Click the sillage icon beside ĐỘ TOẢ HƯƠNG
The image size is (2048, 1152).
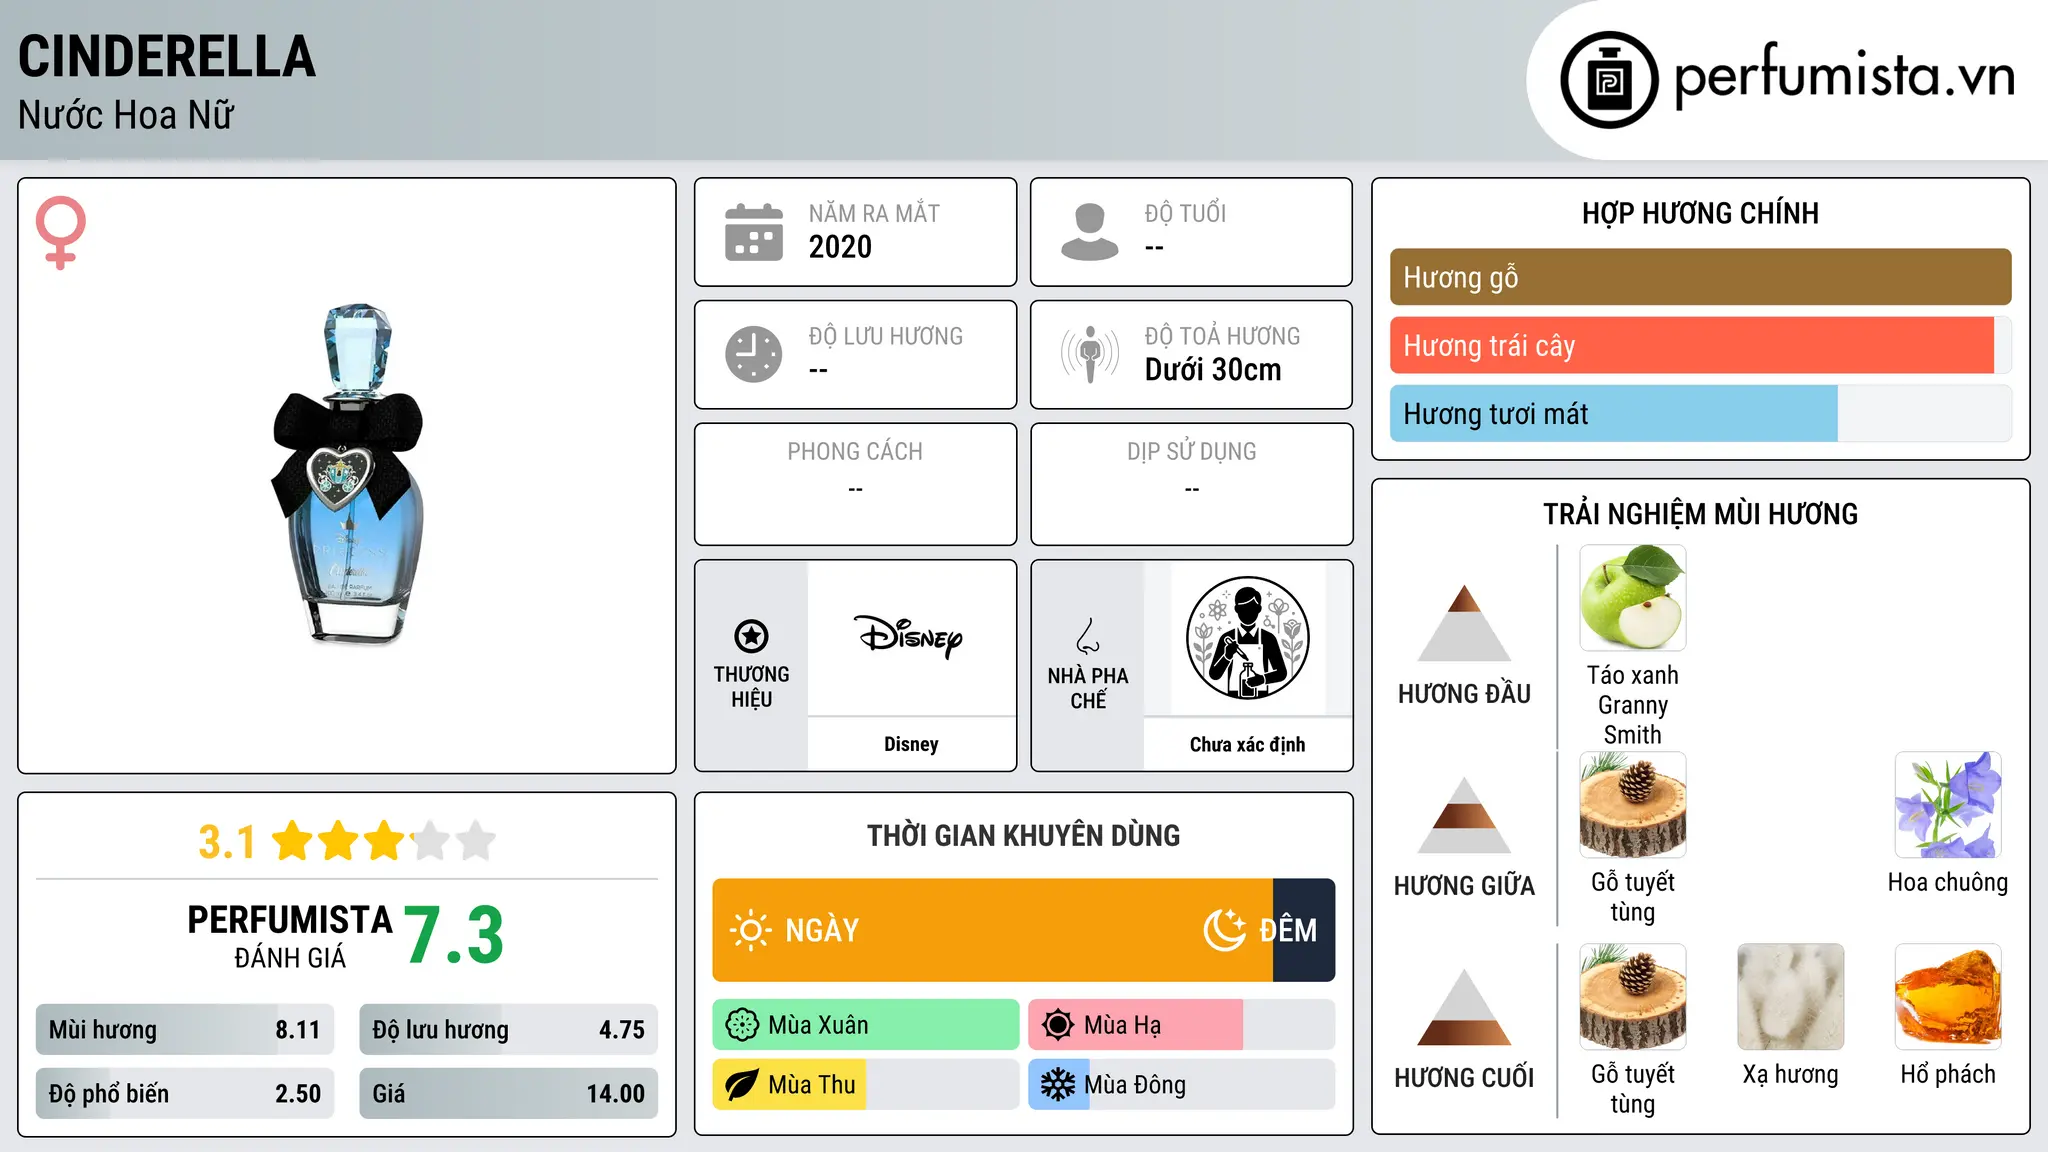[1090, 354]
